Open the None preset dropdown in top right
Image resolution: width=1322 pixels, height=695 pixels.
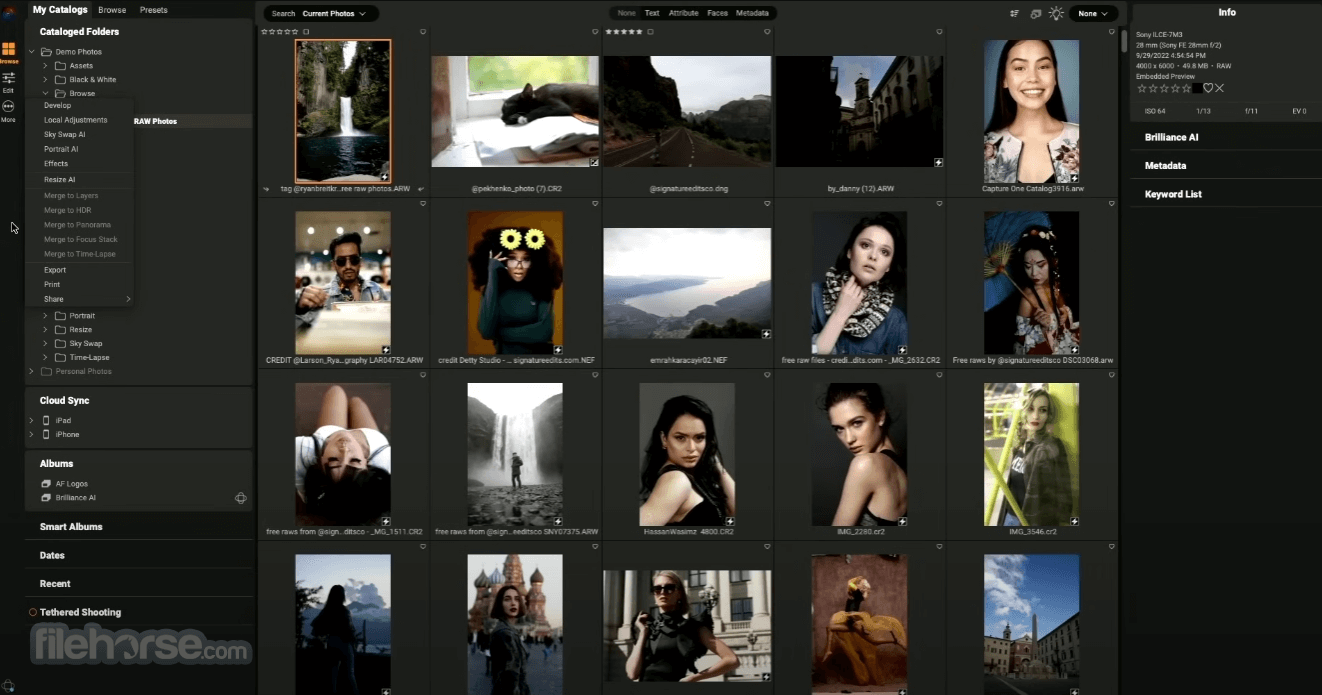coord(1093,14)
